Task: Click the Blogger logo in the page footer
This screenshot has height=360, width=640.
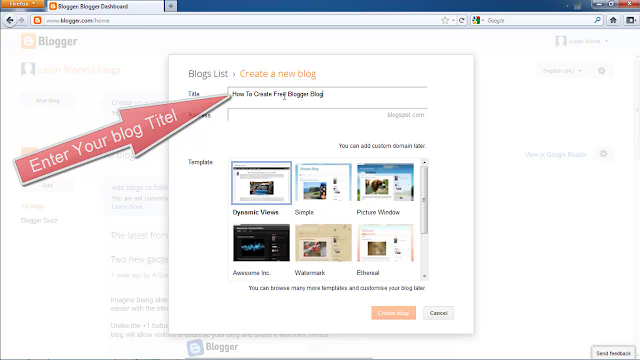Action: point(212,347)
